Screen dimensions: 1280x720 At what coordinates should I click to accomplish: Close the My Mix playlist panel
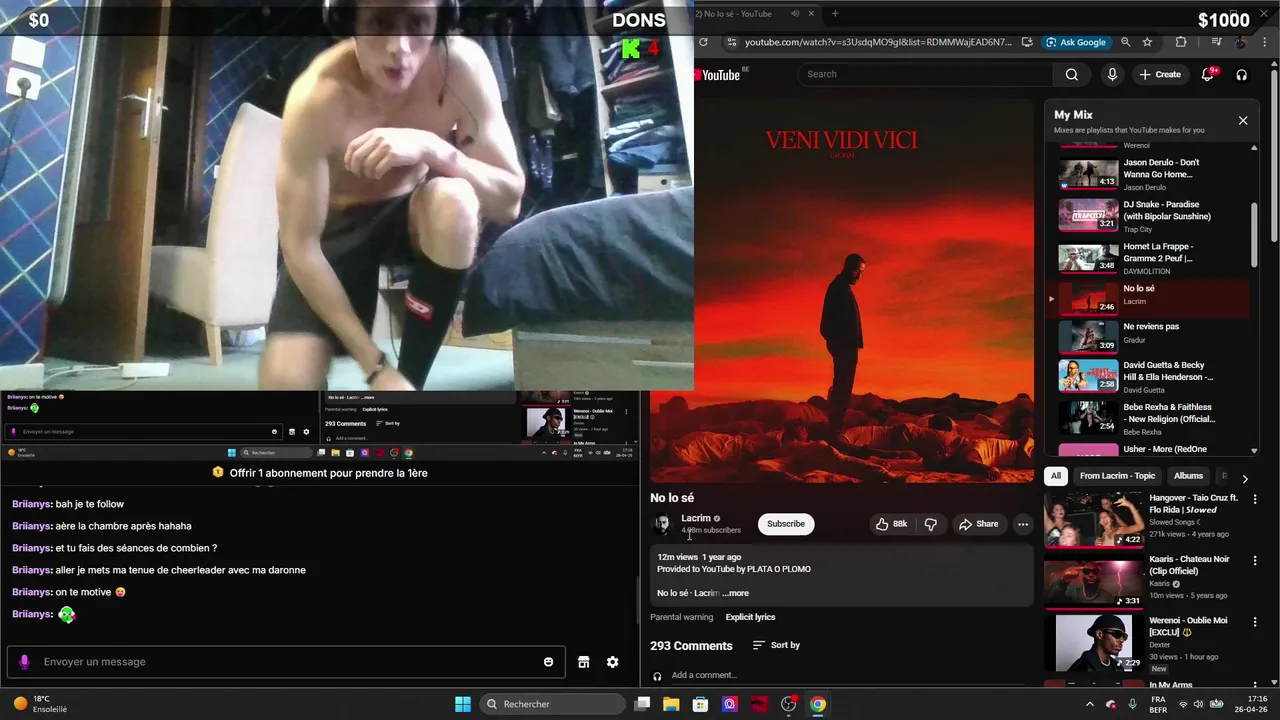pos(1243,120)
